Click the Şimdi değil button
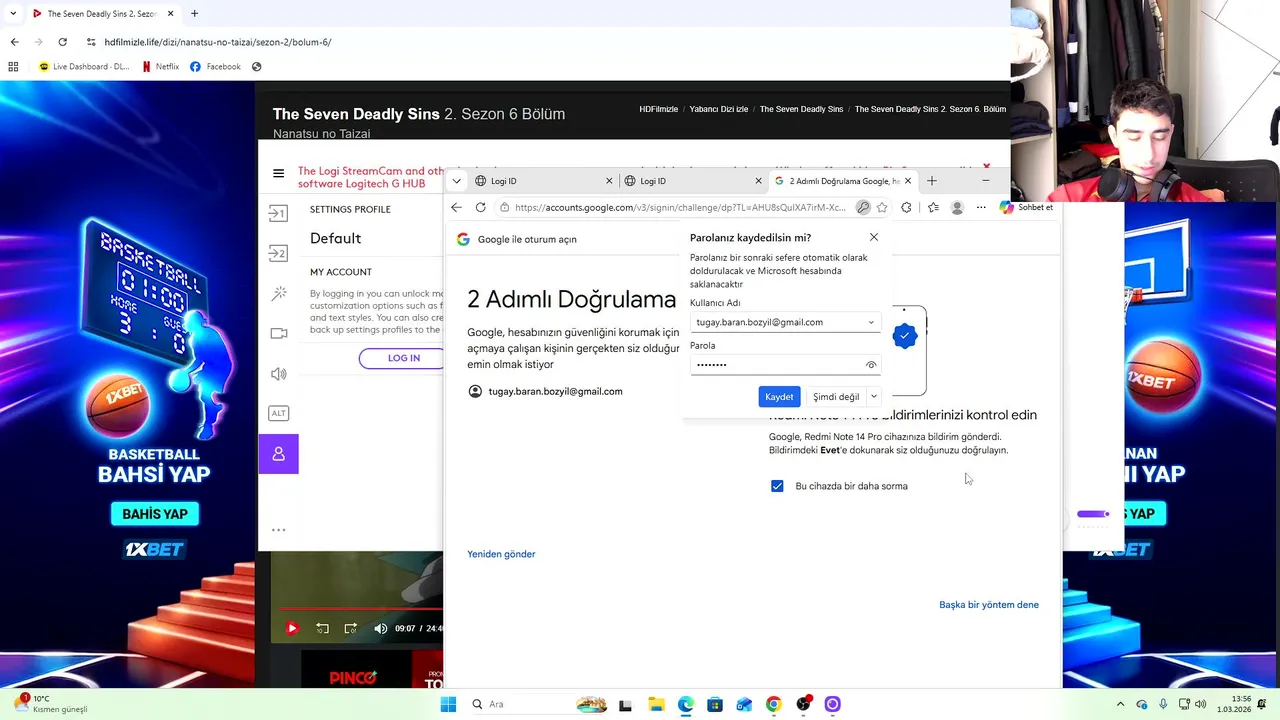This screenshot has height=720, width=1280. (836, 397)
